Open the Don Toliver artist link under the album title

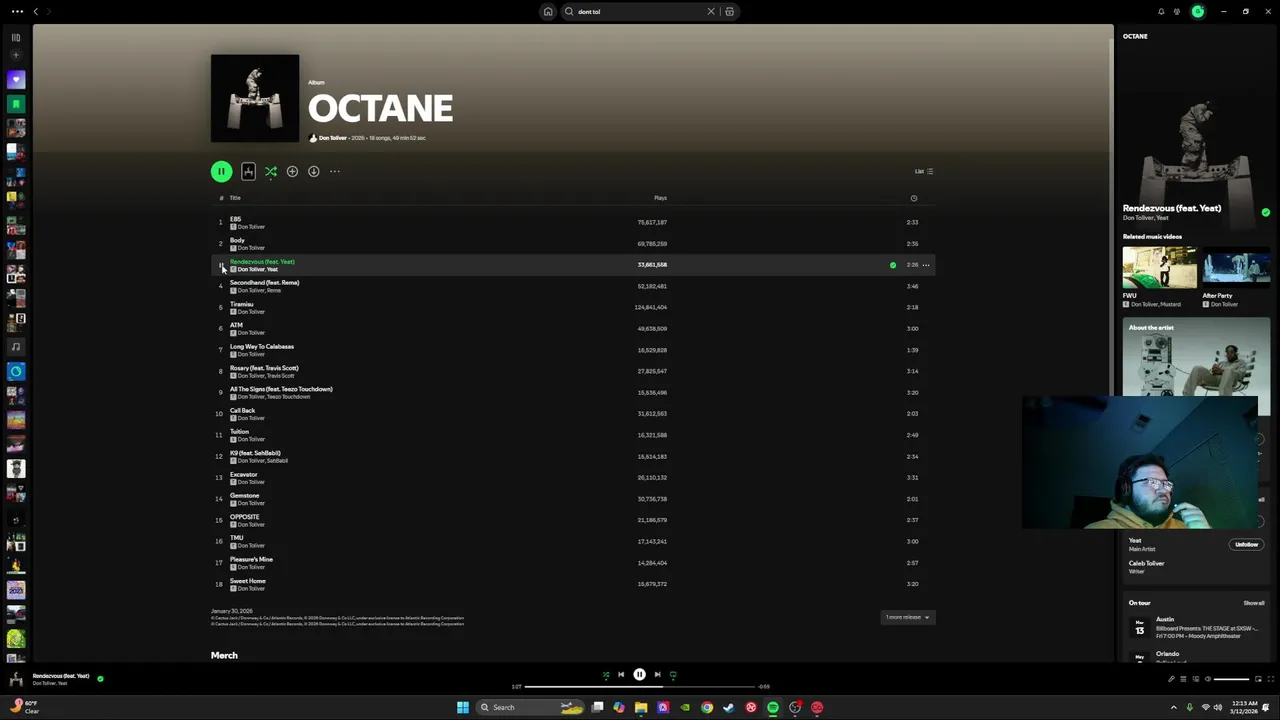pyautogui.click(x=332, y=138)
